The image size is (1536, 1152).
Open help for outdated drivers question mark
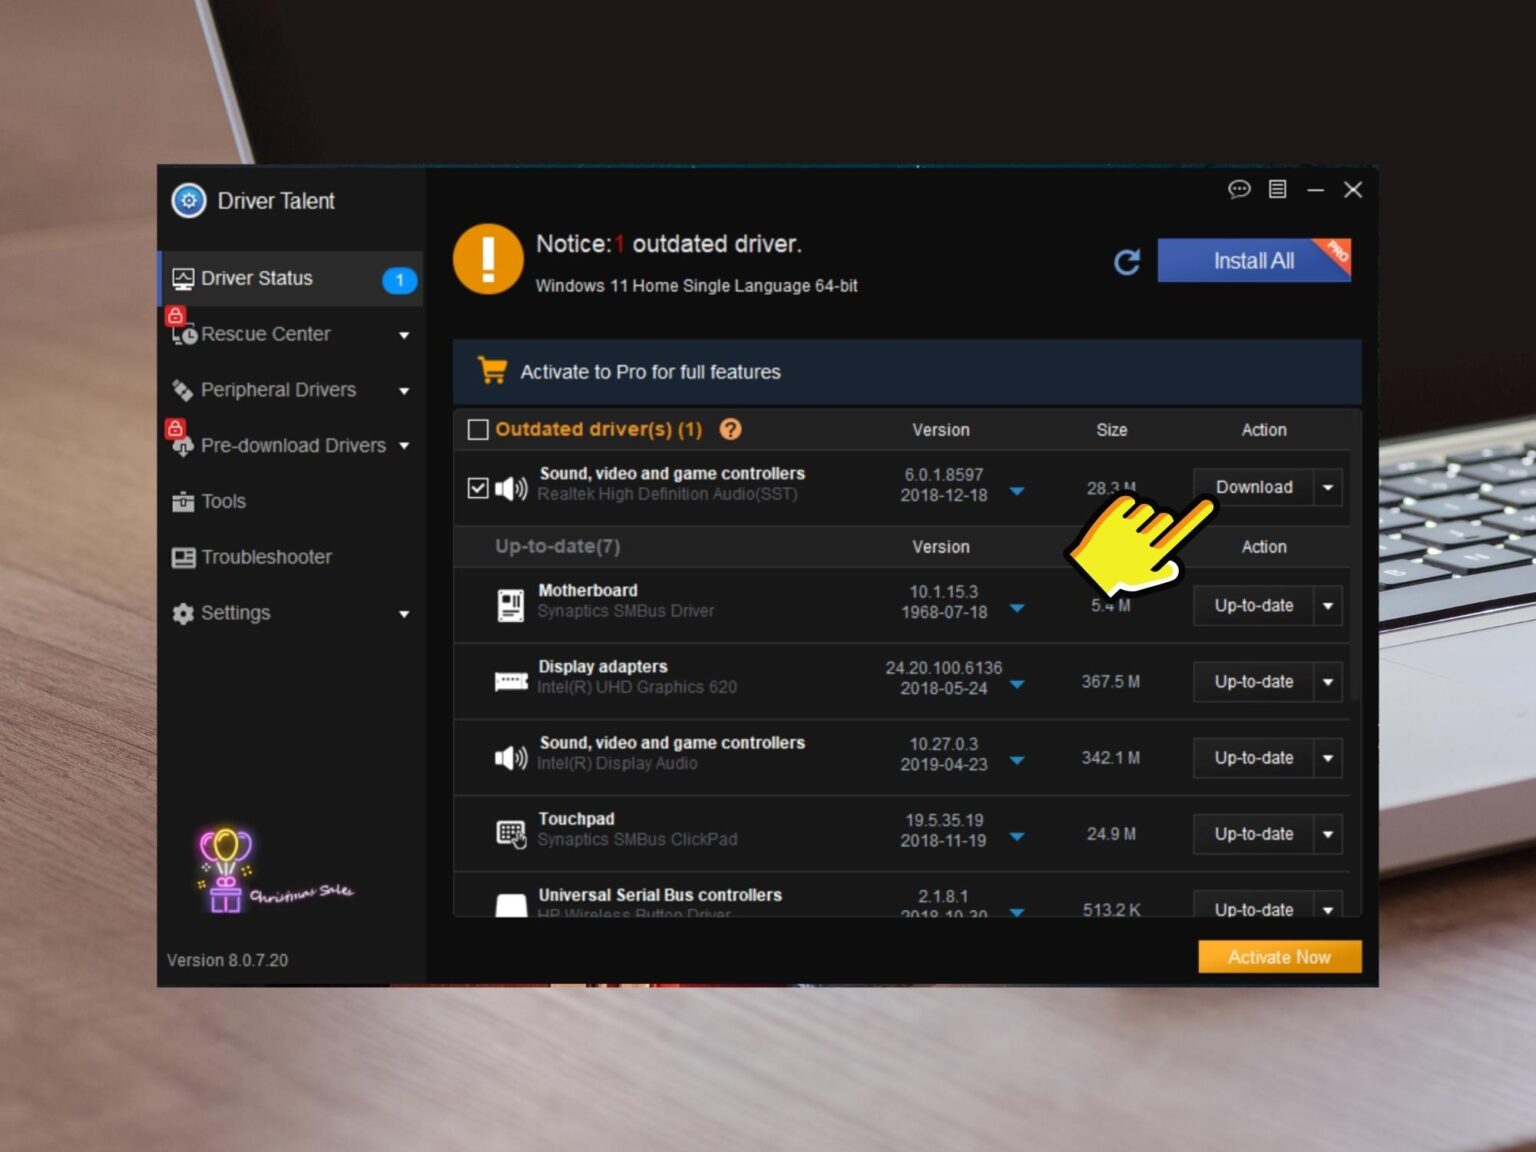(731, 429)
